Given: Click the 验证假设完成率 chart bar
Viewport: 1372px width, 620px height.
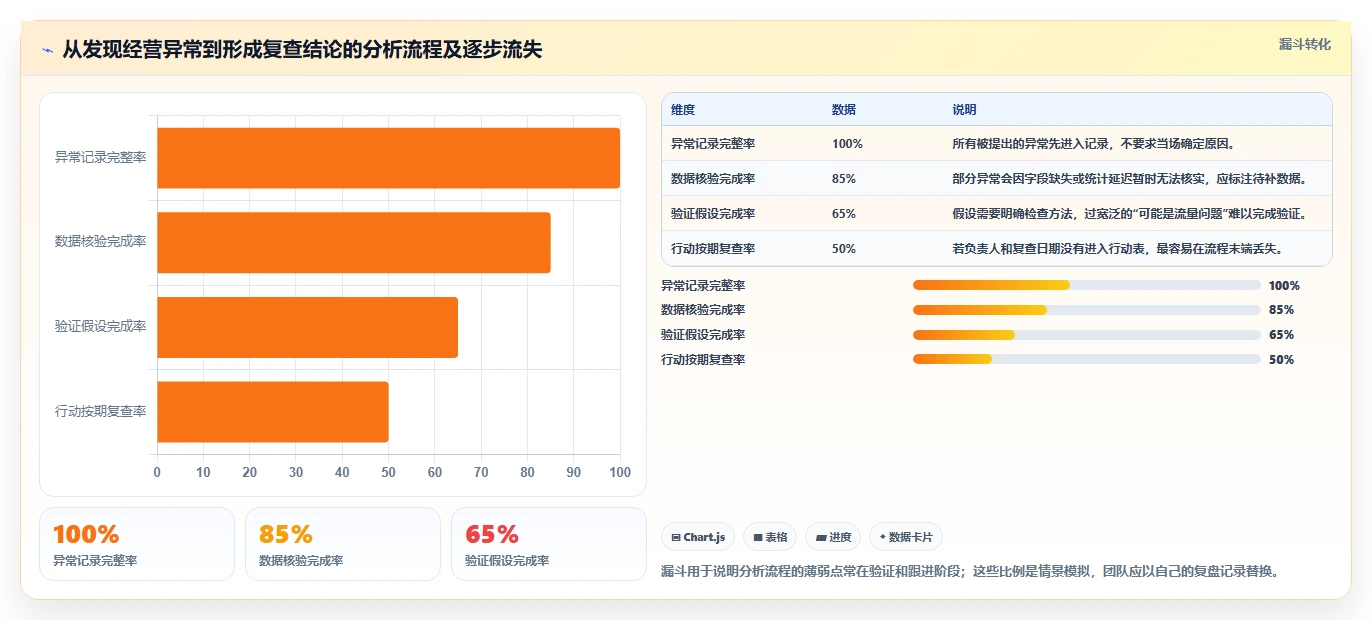Looking at the screenshot, I should click(x=307, y=327).
